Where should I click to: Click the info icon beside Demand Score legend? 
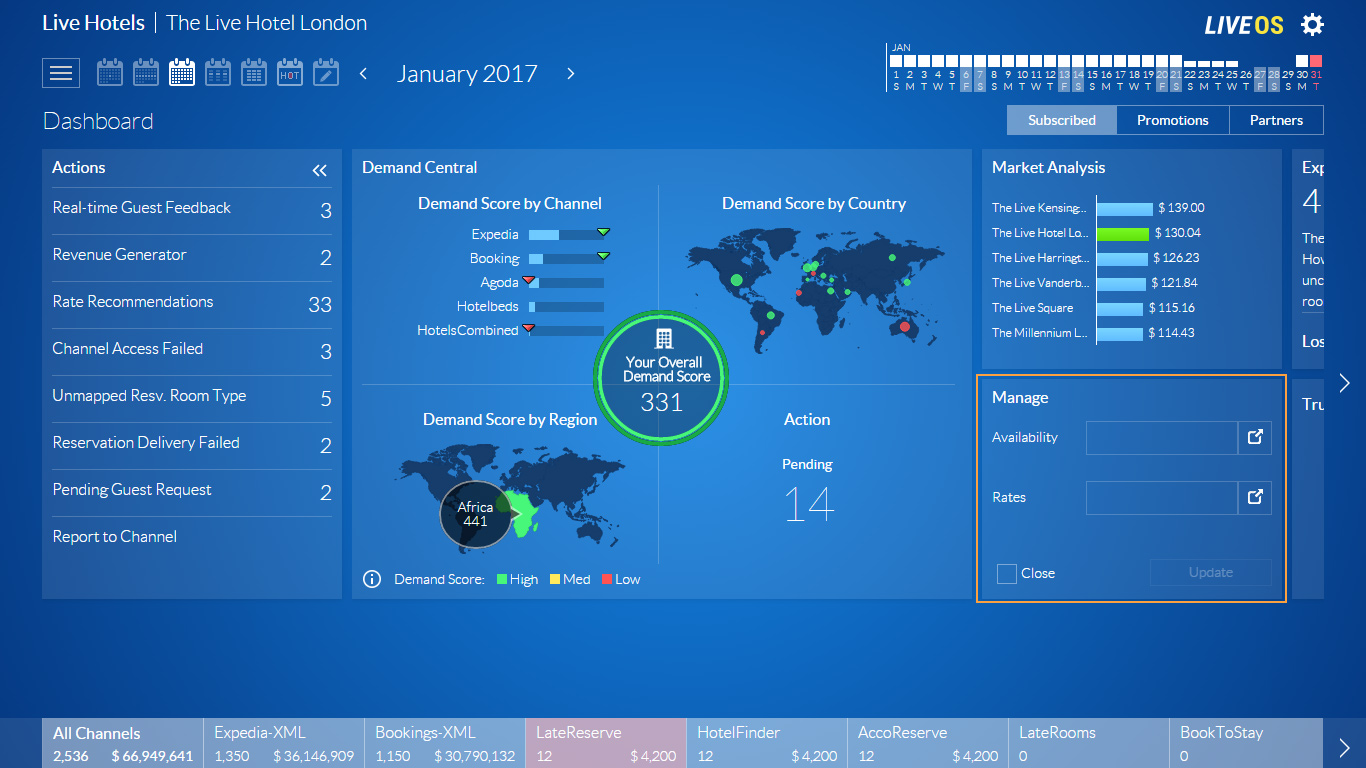(x=371, y=578)
